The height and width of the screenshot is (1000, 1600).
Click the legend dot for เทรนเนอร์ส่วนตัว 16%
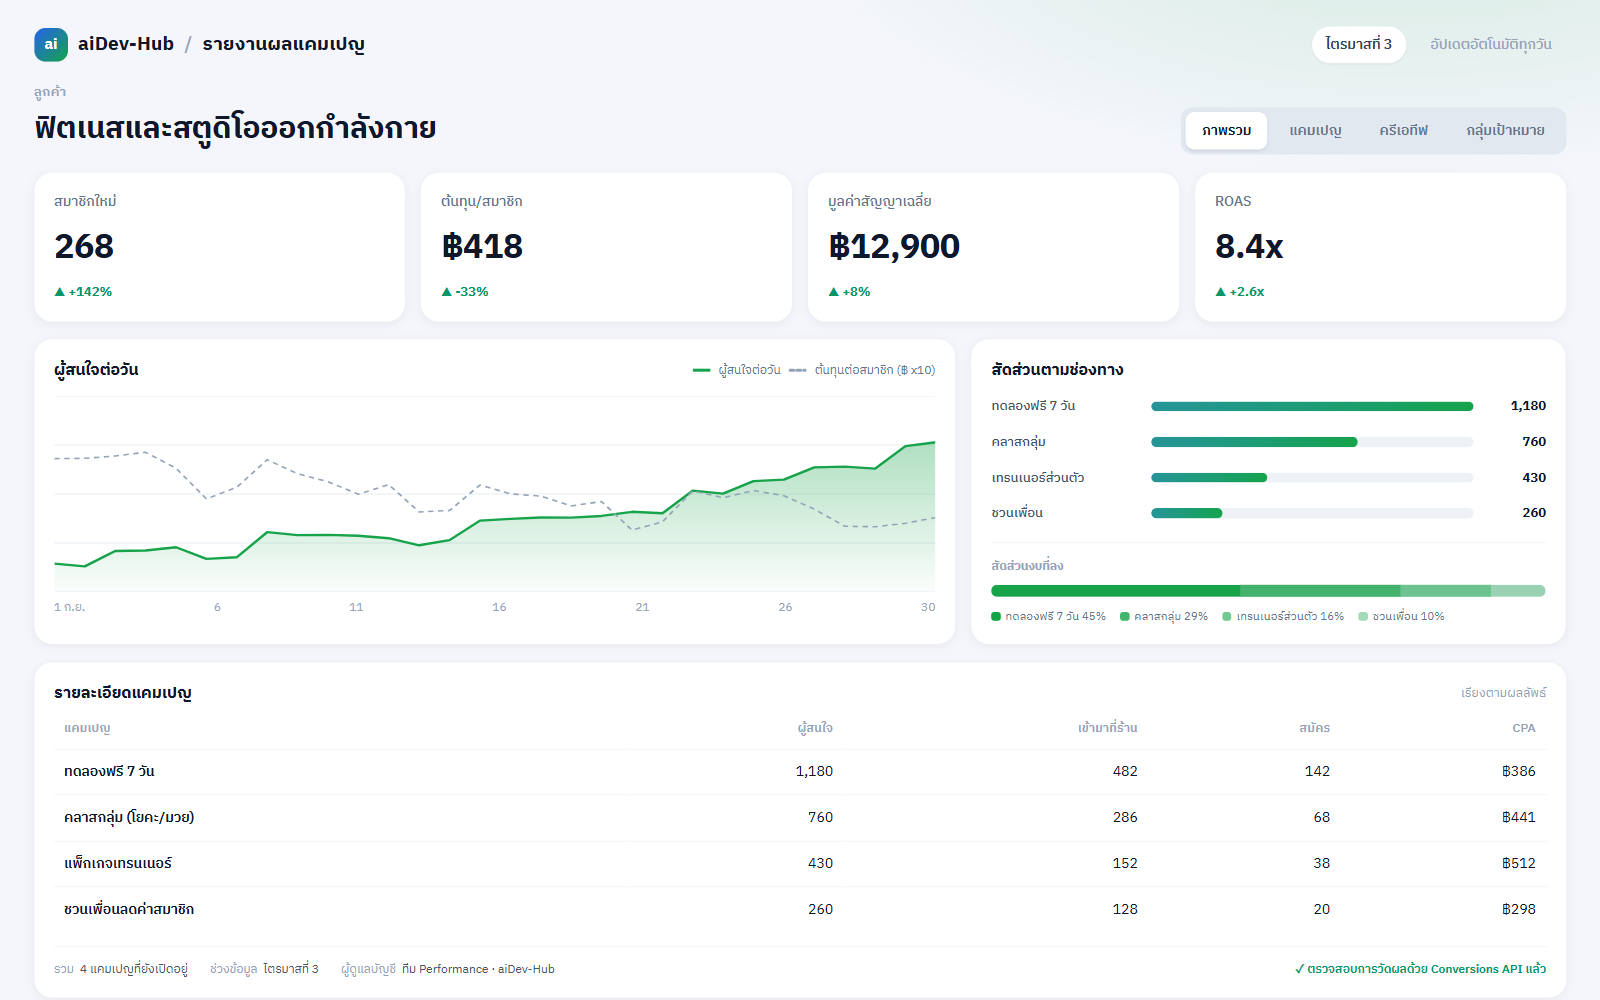click(1227, 616)
